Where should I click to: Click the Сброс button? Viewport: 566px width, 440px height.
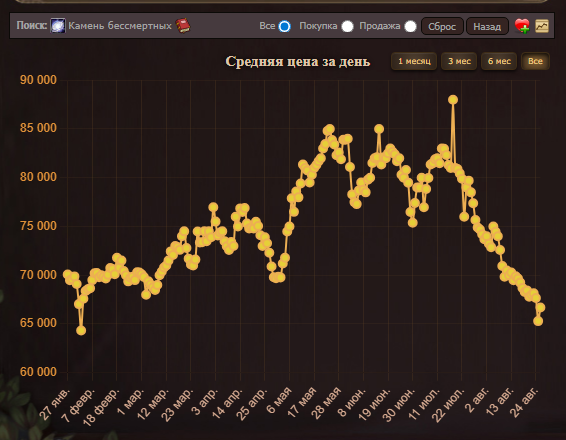click(x=442, y=26)
